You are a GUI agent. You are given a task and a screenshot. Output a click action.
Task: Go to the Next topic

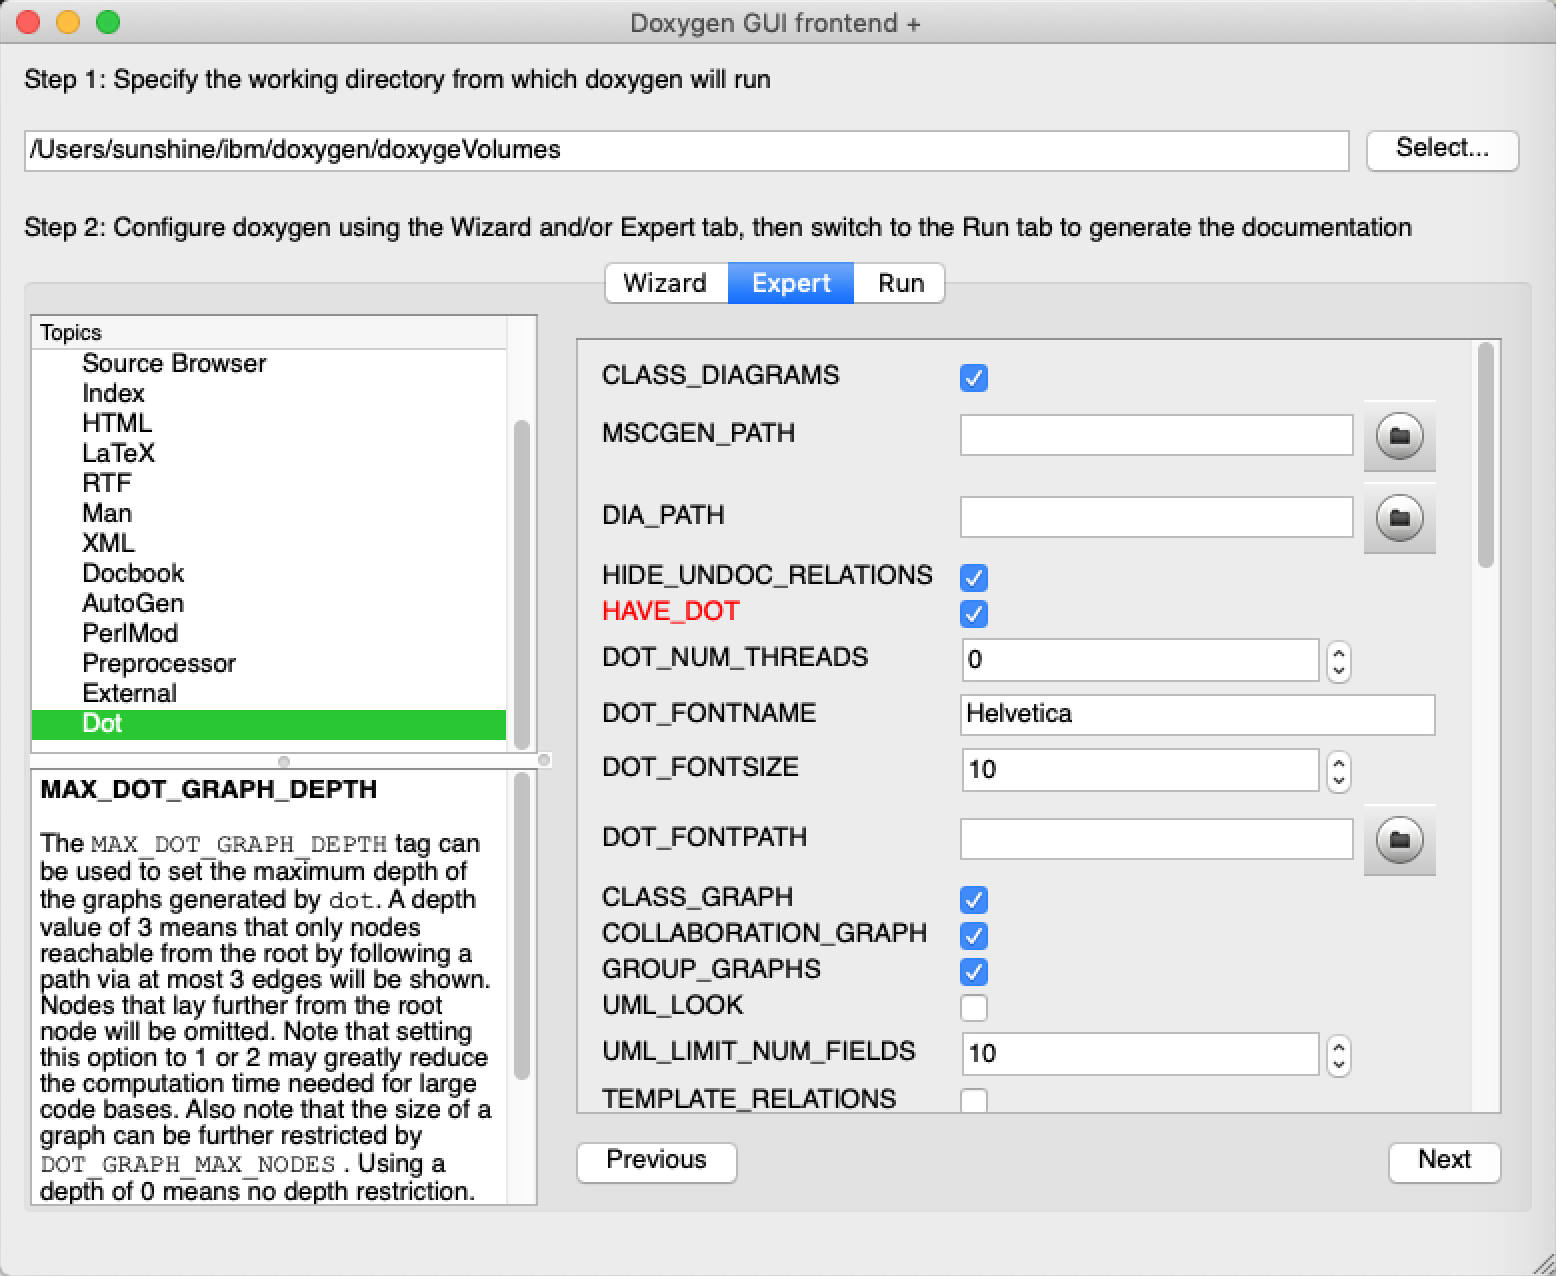tap(1444, 1161)
